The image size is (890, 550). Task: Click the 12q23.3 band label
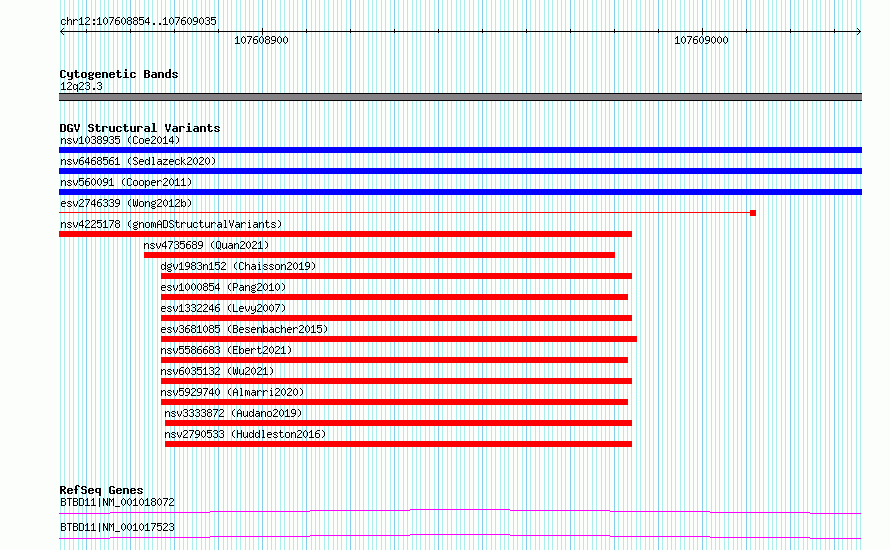pyautogui.click(x=81, y=86)
